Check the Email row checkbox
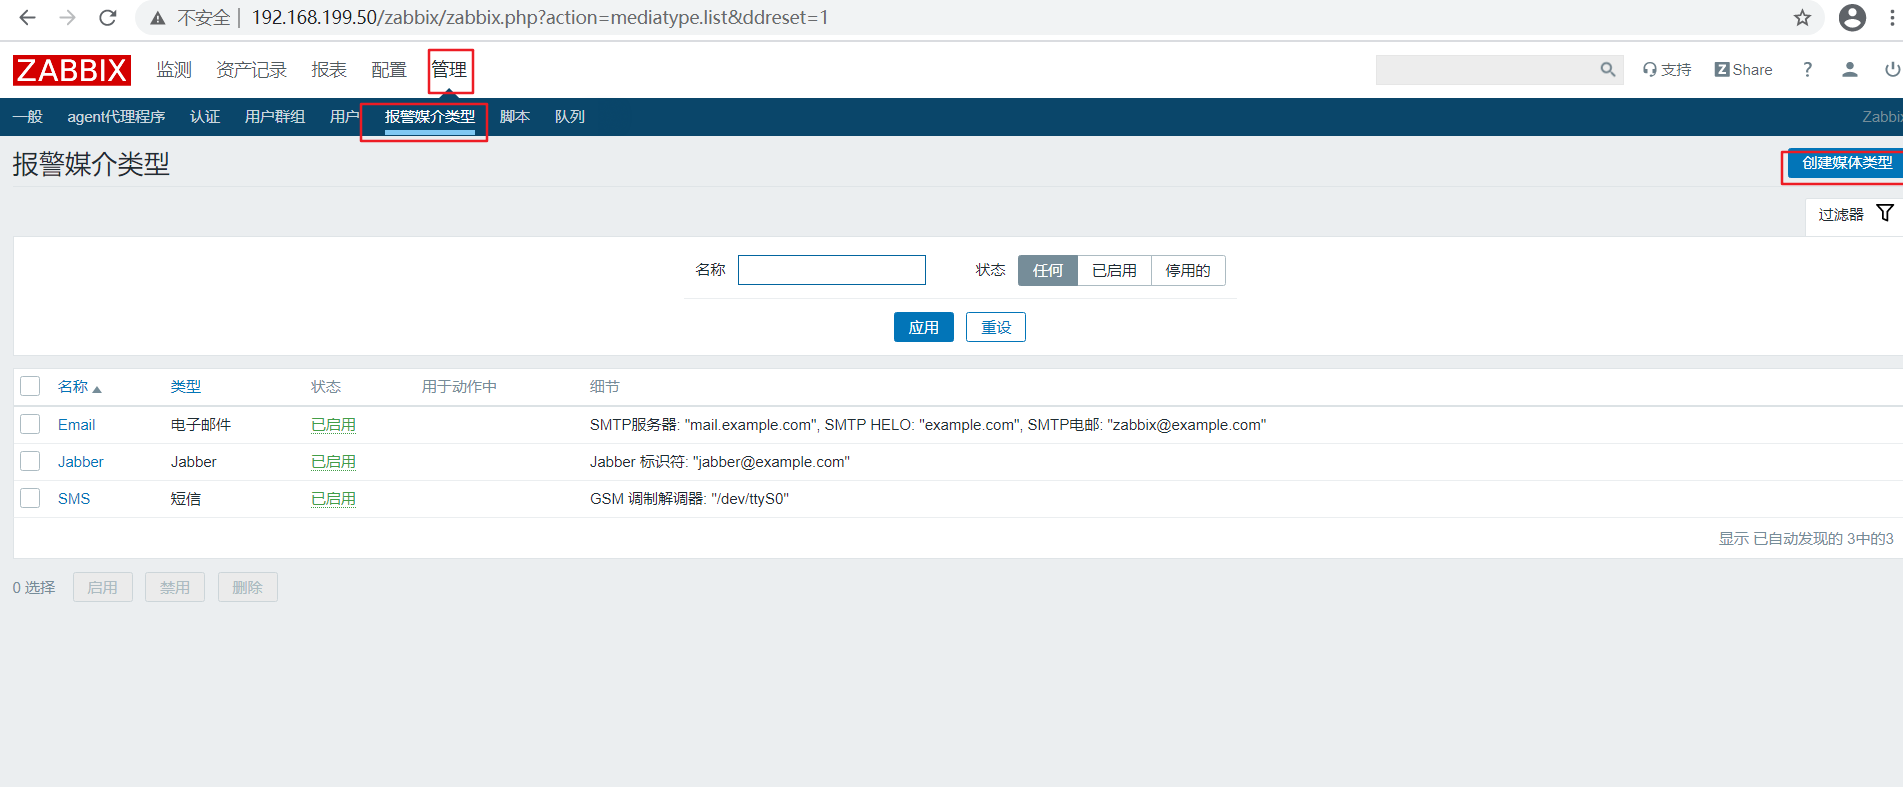 (30, 424)
